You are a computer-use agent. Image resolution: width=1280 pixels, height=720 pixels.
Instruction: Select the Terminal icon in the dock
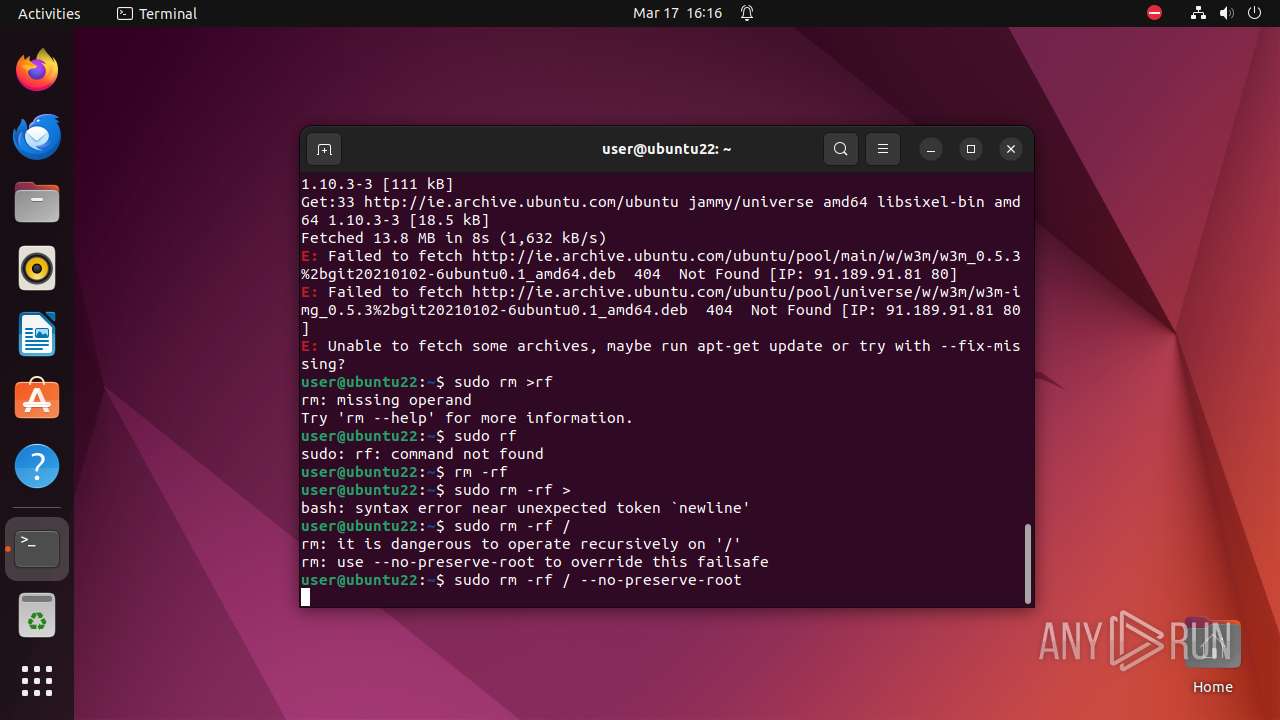point(37,549)
